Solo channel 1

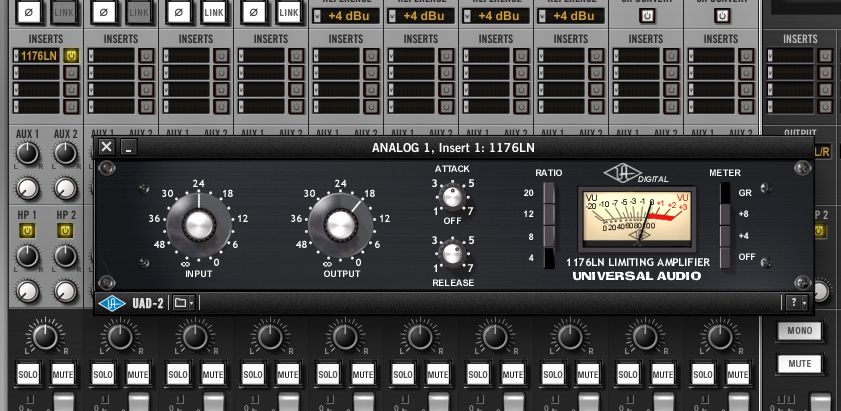[27, 374]
